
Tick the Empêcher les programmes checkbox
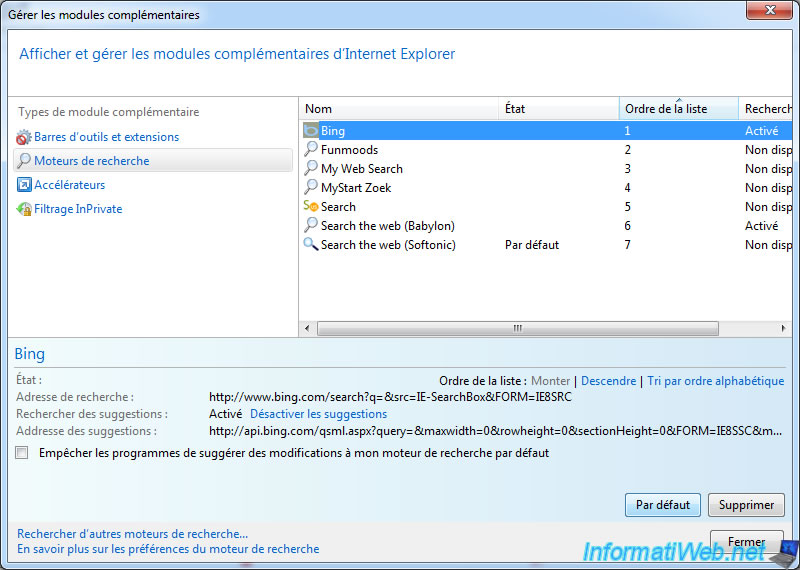pos(22,453)
